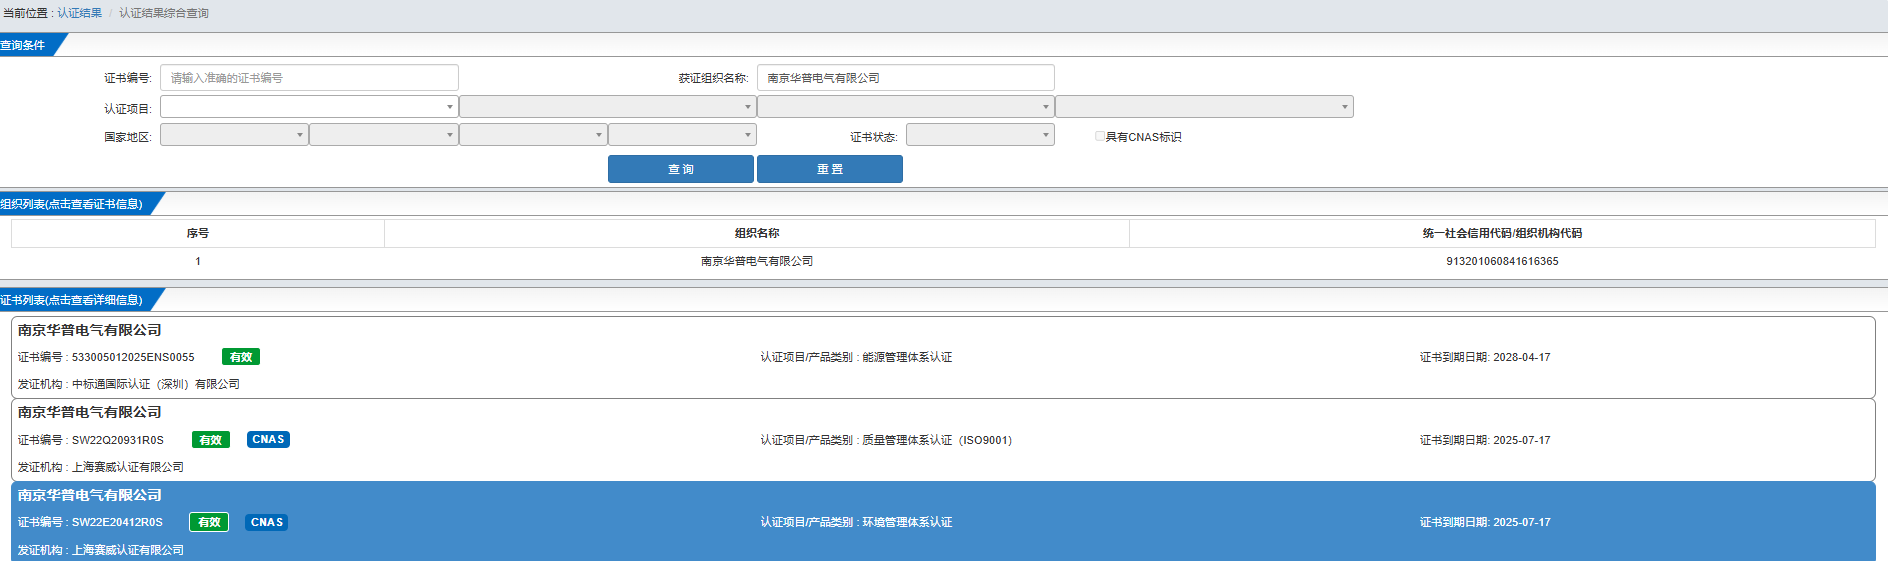Image resolution: width=1888 pixels, height=561 pixels.
Task: Click row number 1 in organization table
Action: pos(198,261)
